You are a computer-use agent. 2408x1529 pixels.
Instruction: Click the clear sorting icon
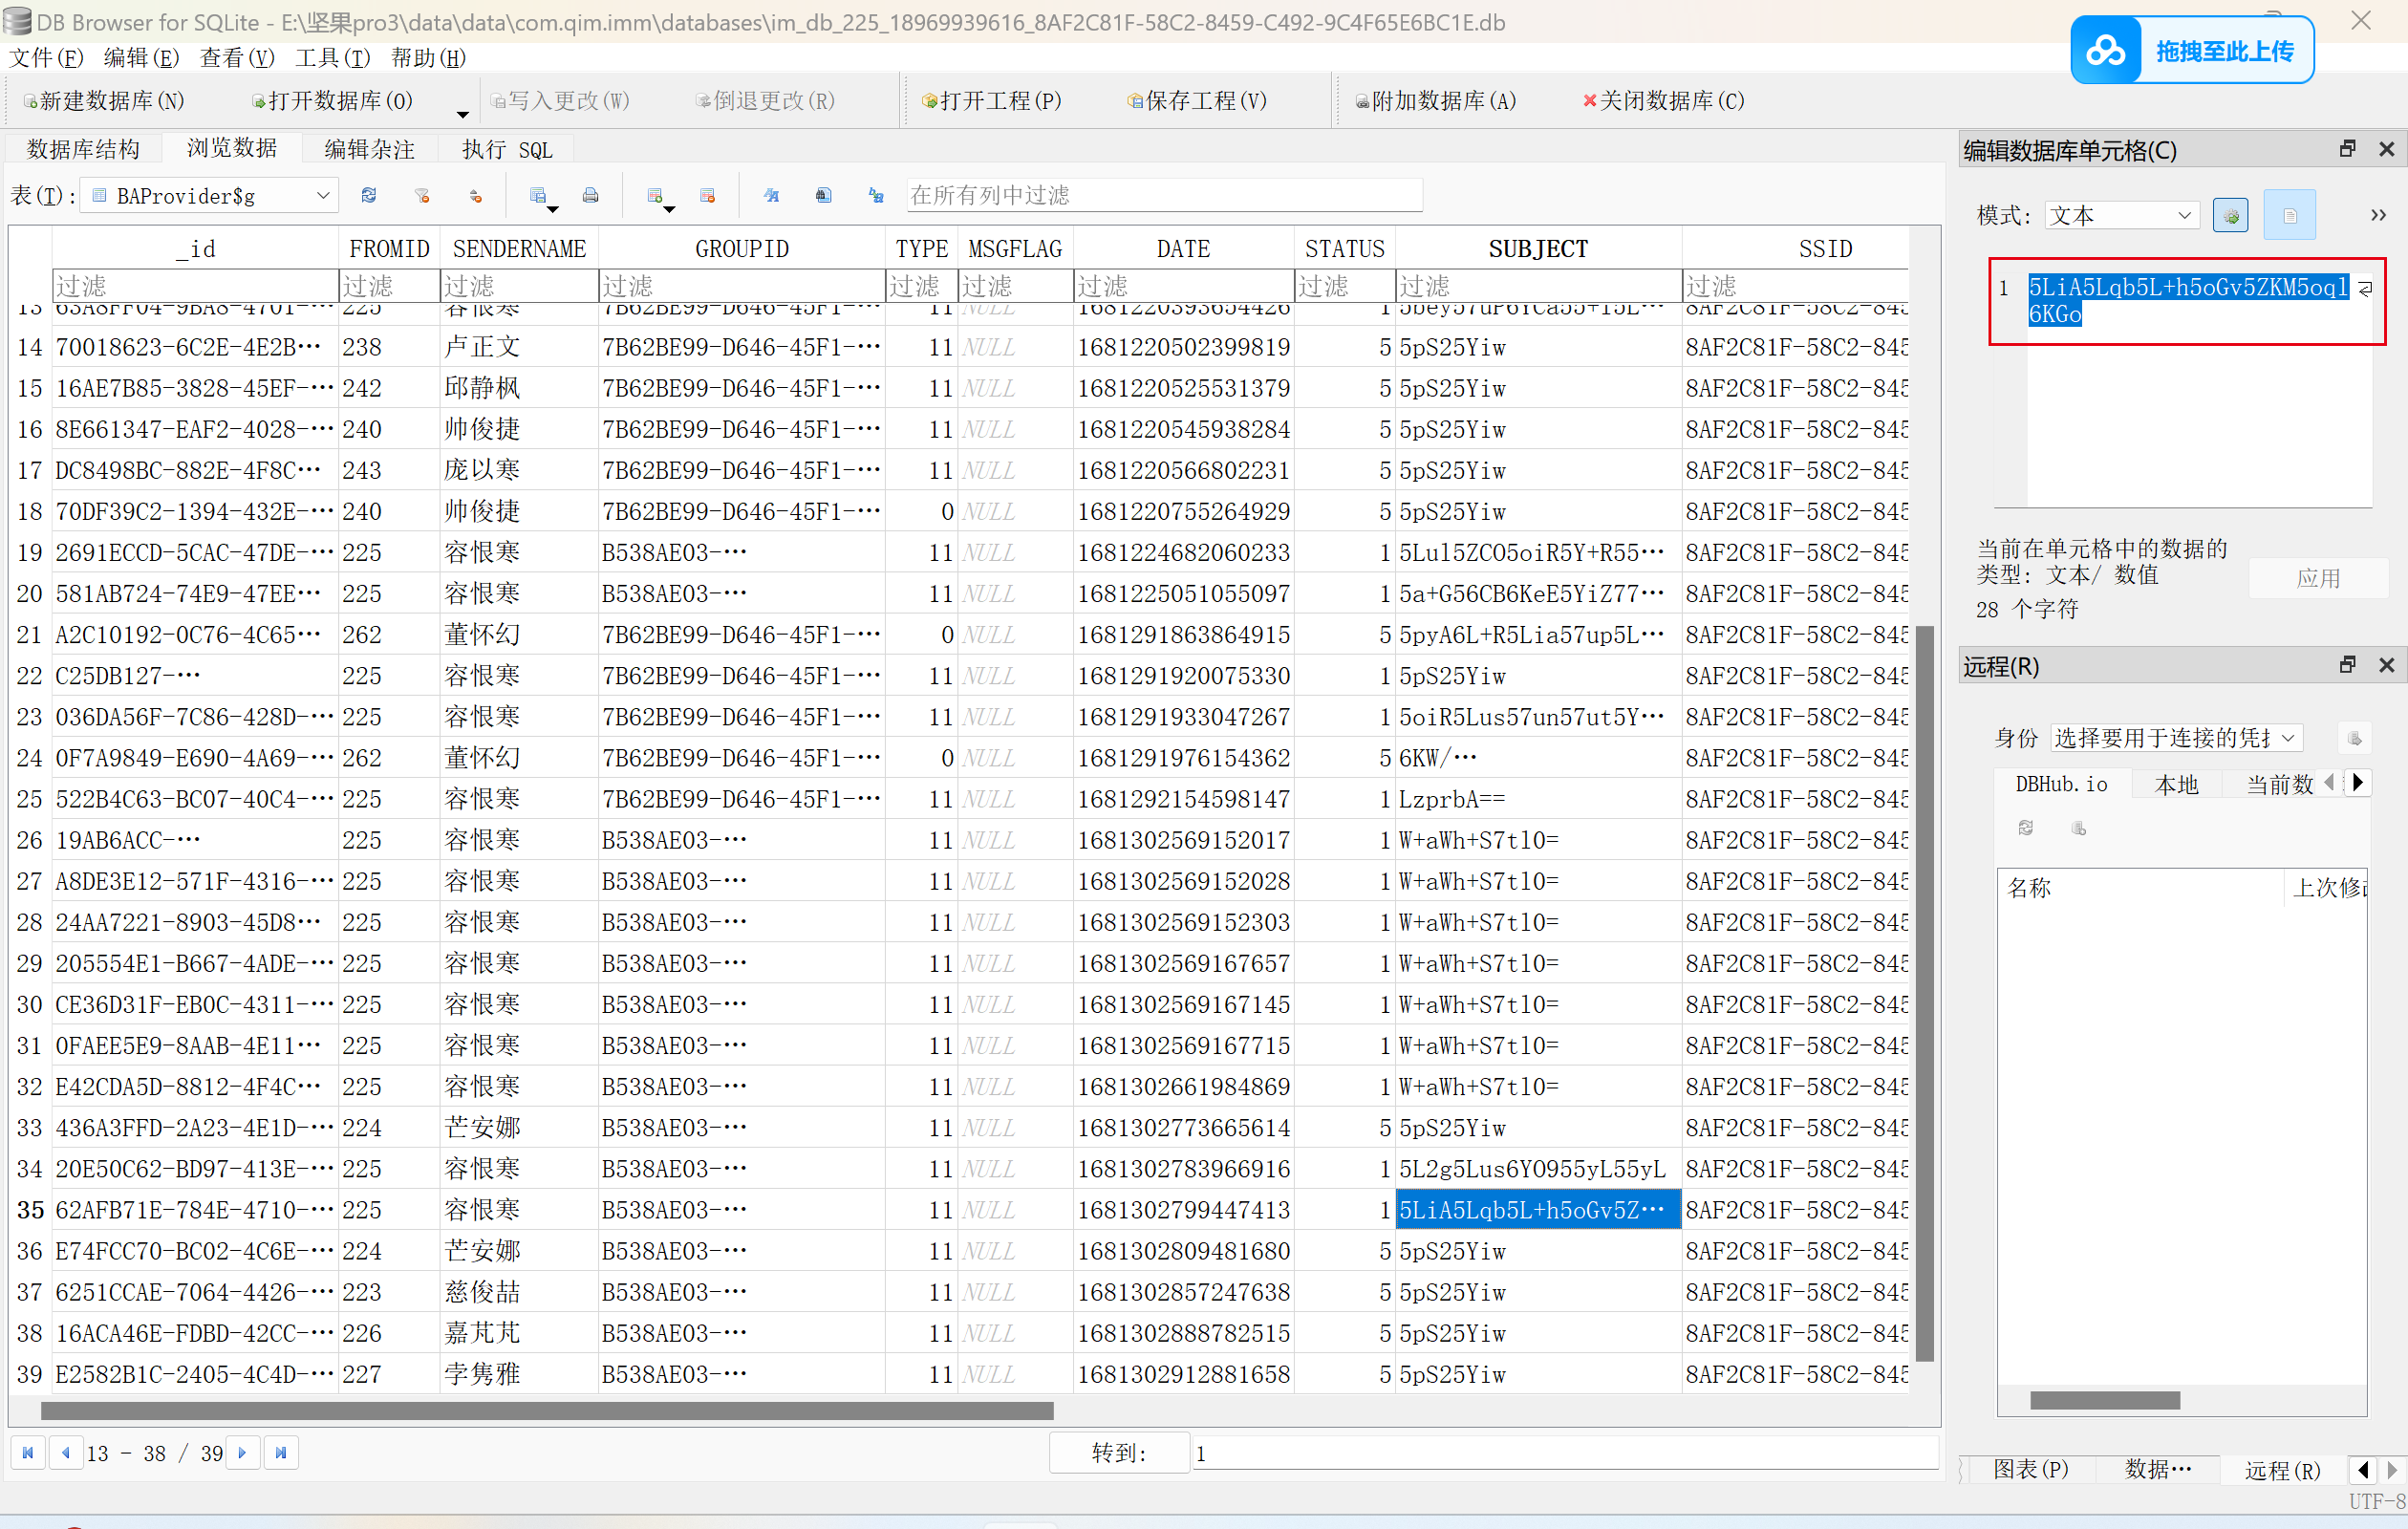coord(476,195)
